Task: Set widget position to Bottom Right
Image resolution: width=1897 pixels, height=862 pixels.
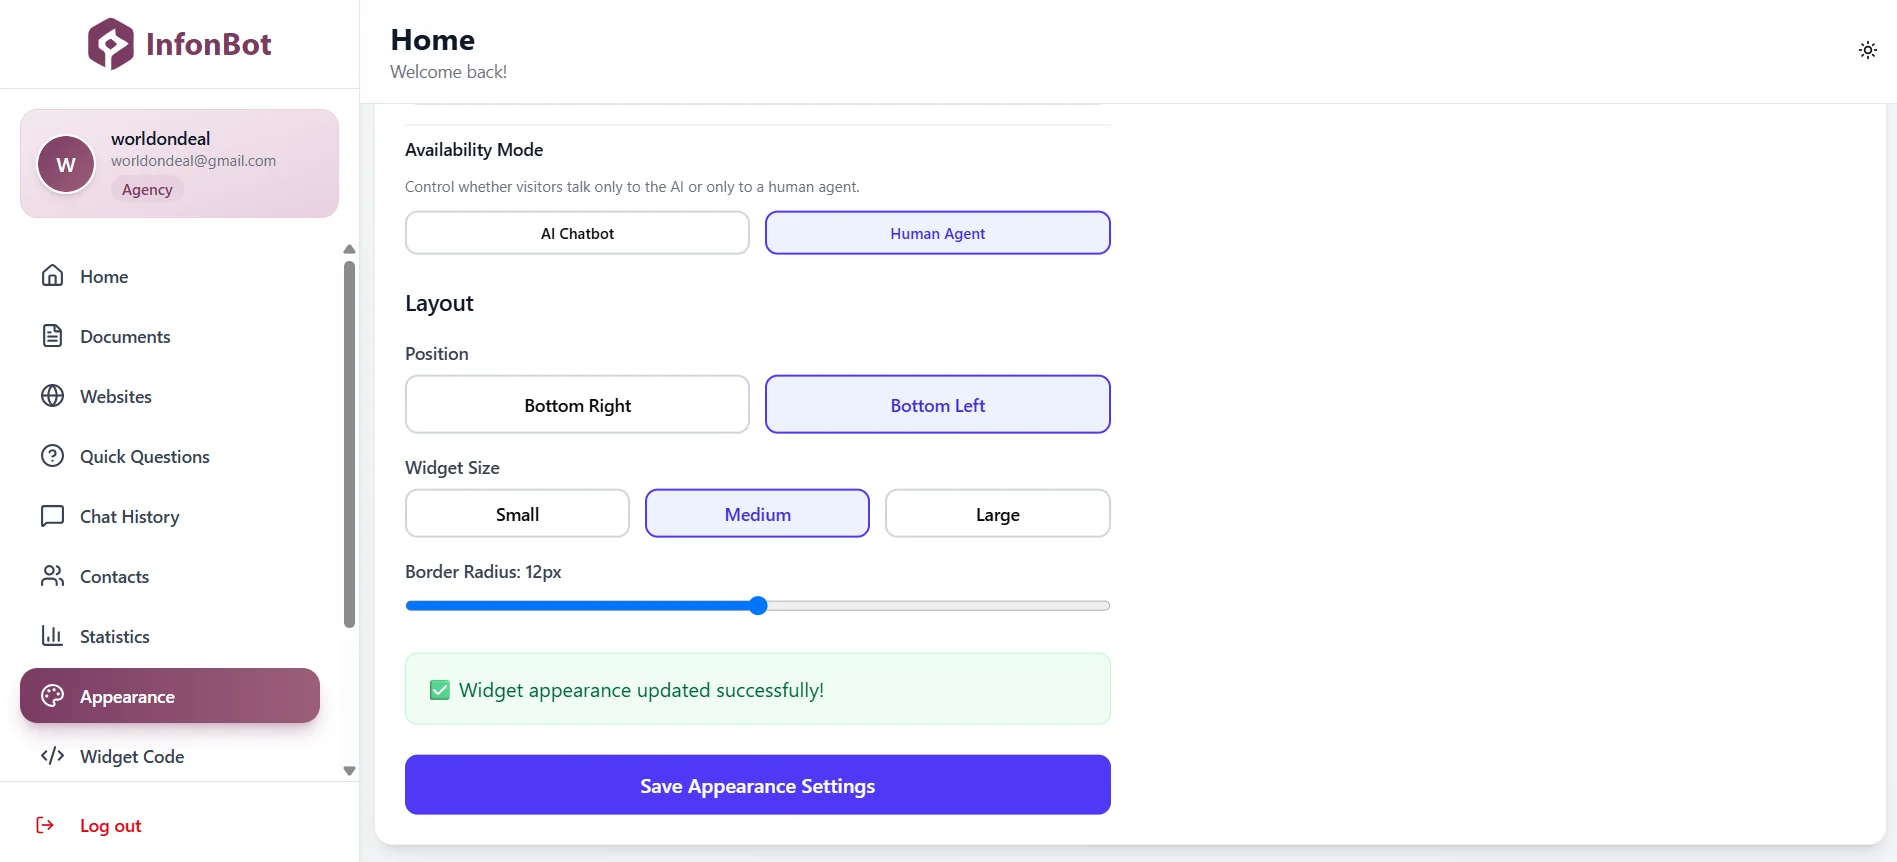Action: coord(577,405)
